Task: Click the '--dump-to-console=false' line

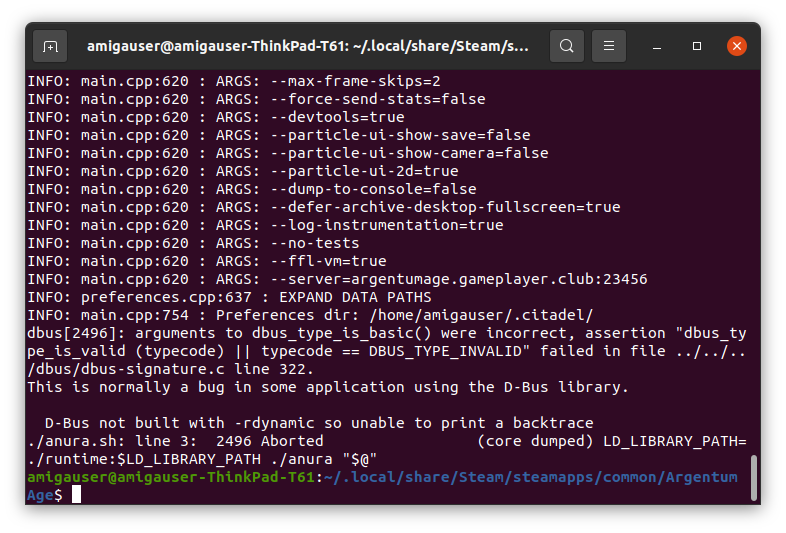Action: click(x=252, y=190)
